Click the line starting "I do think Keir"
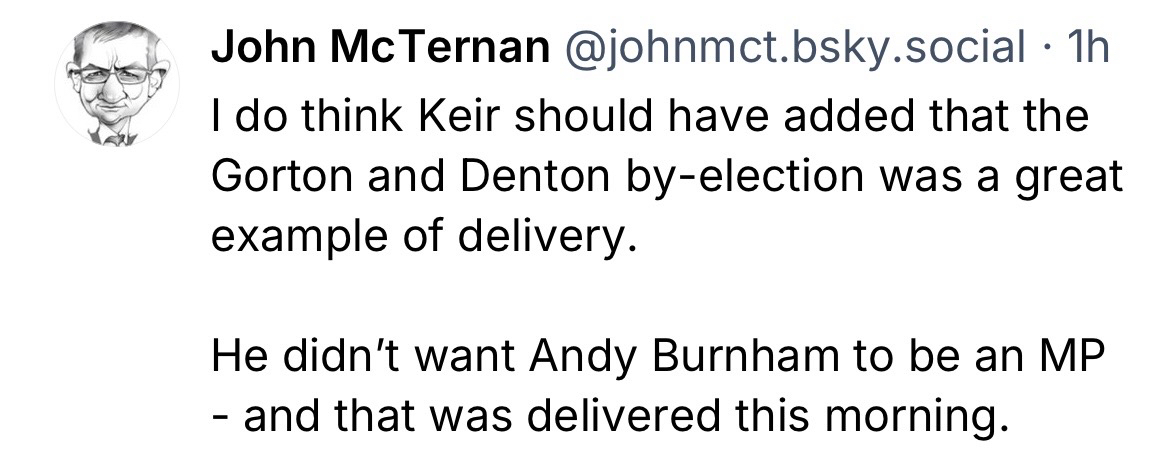Viewport: 1165px width, 459px height. 648,117
